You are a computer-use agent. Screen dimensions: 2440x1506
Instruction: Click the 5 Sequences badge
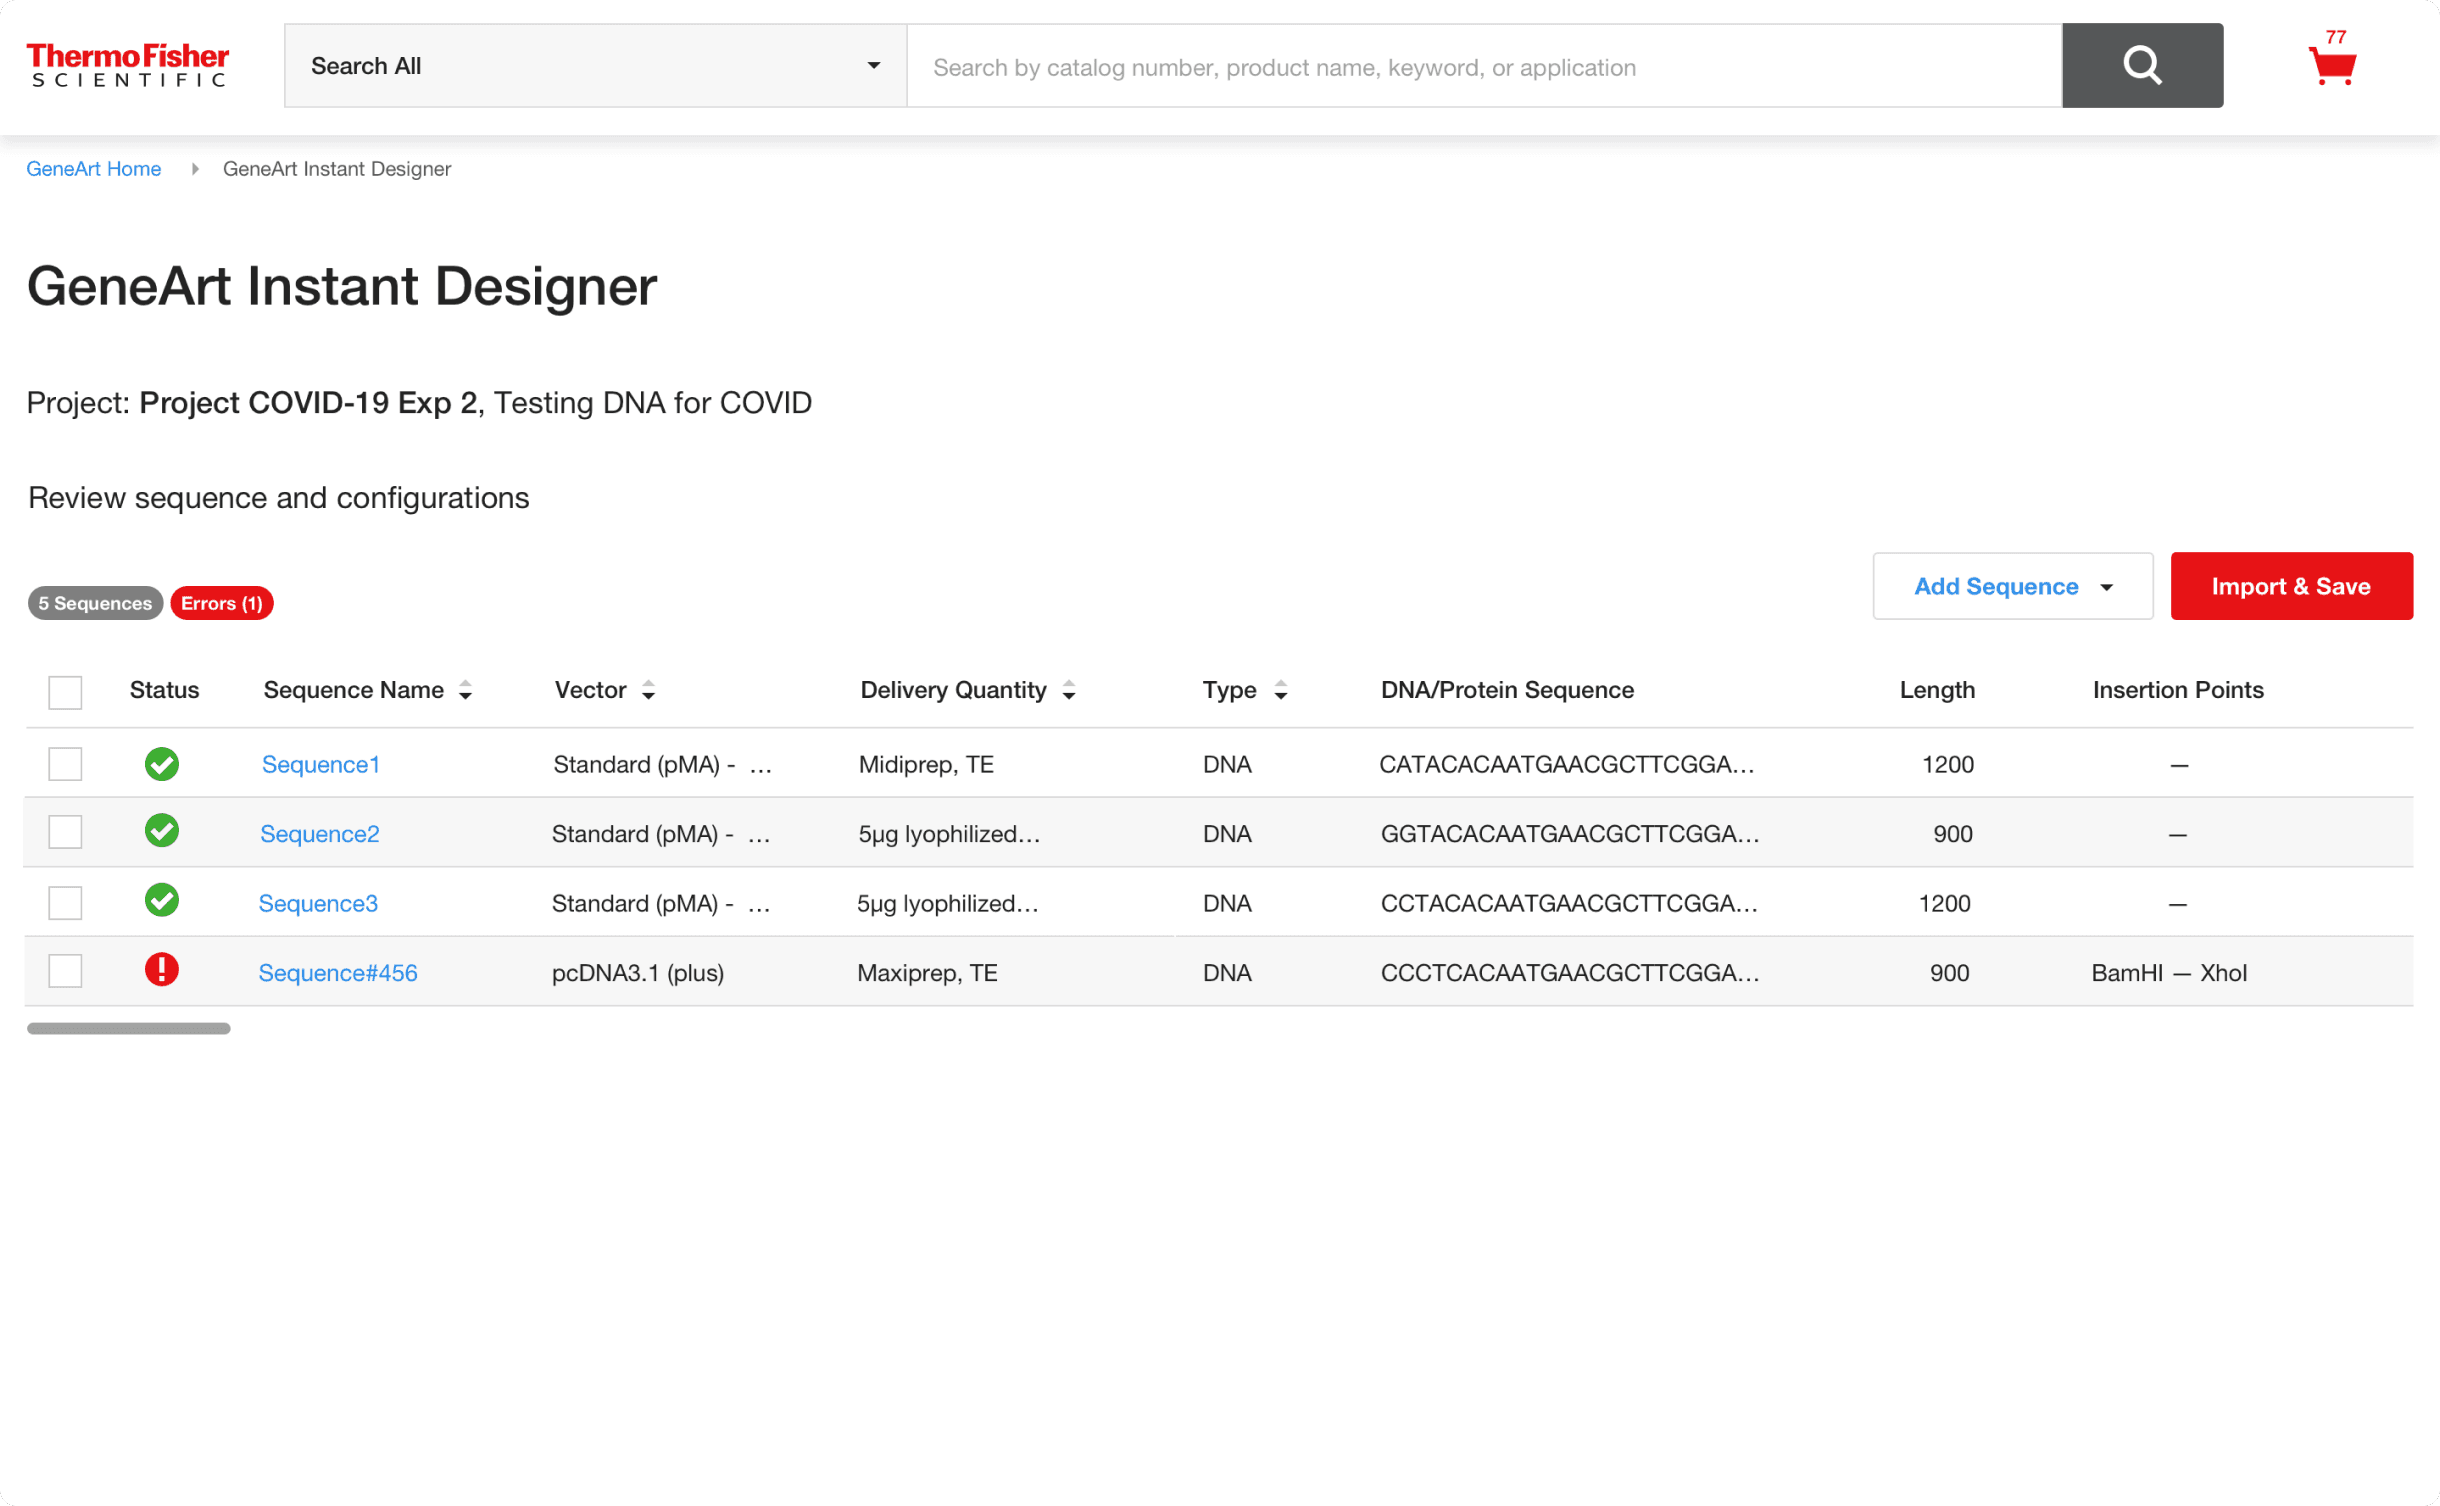tap(95, 603)
